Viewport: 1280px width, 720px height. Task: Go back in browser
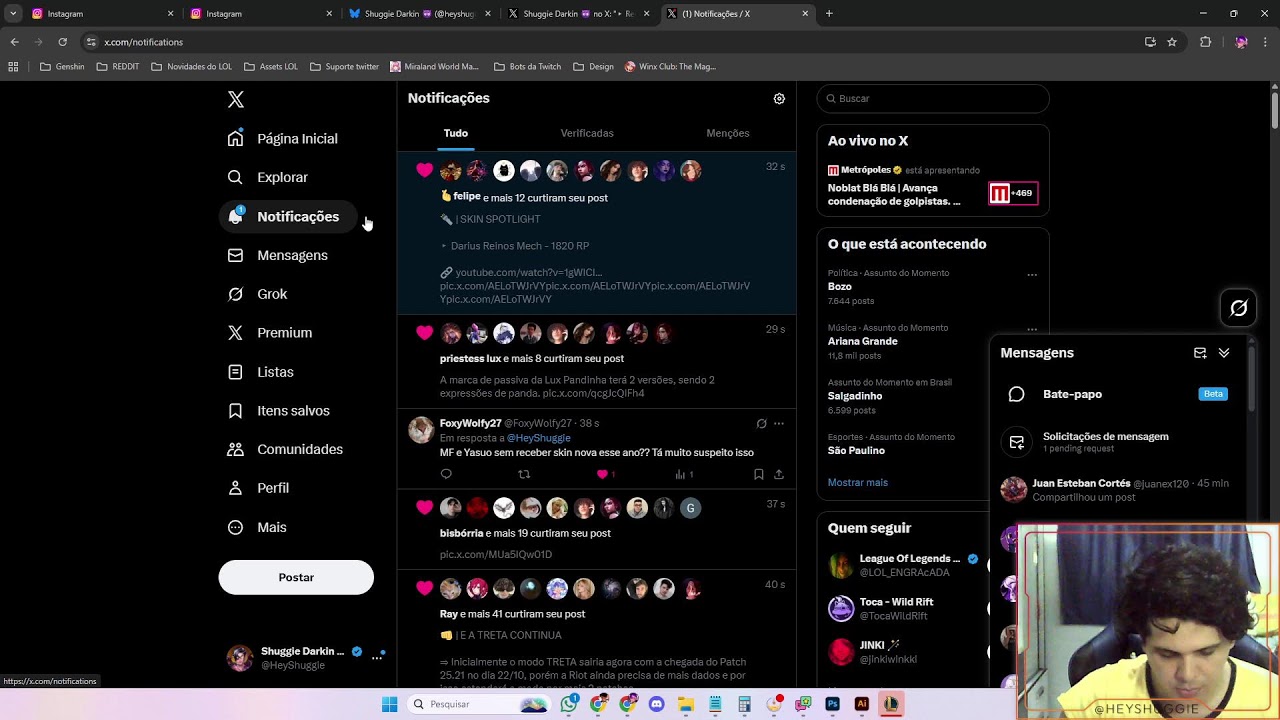click(14, 42)
